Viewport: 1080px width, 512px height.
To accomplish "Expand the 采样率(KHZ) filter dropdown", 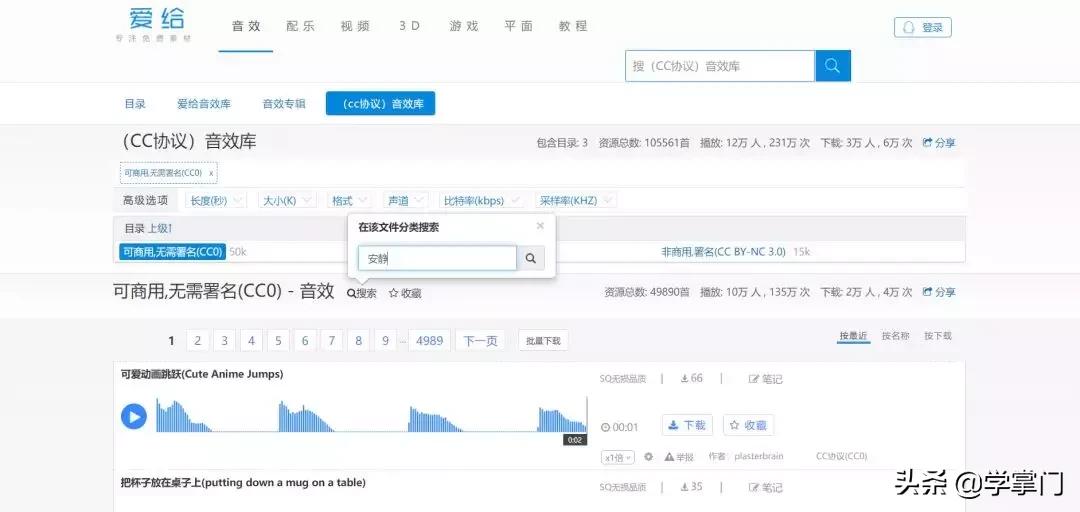I will click(x=576, y=201).
